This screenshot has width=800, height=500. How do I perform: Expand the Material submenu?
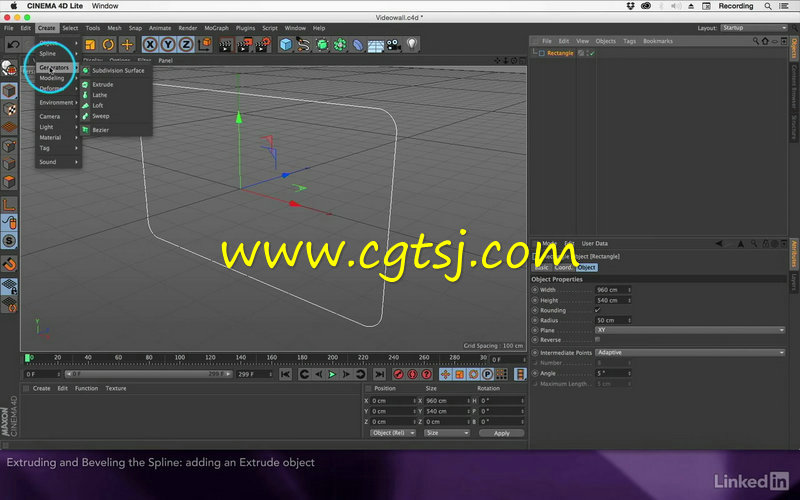[58, 138]
